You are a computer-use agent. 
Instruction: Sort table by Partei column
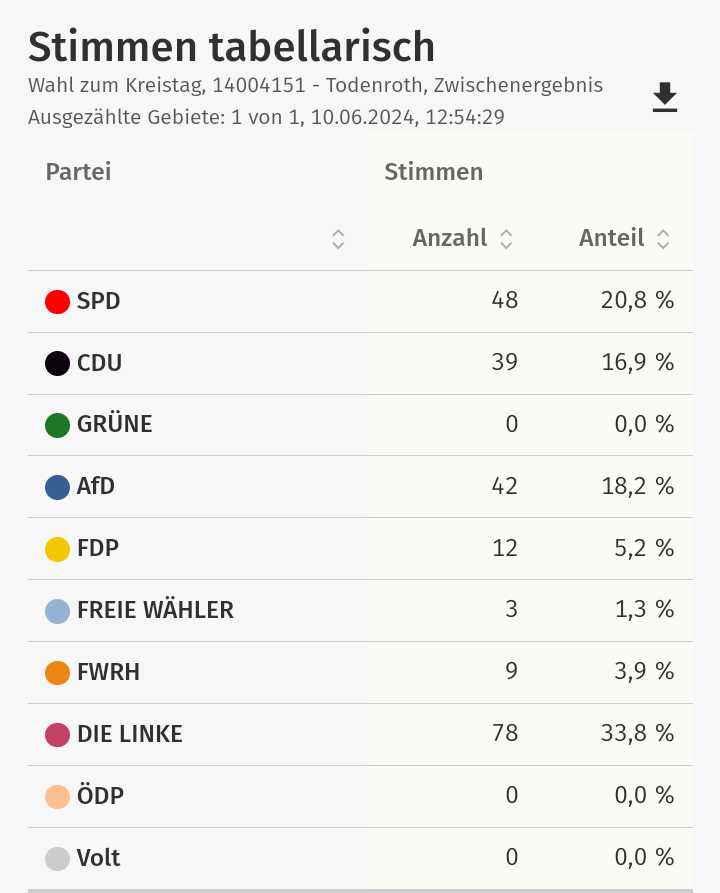pyautogui.click(x=338, y=239)
